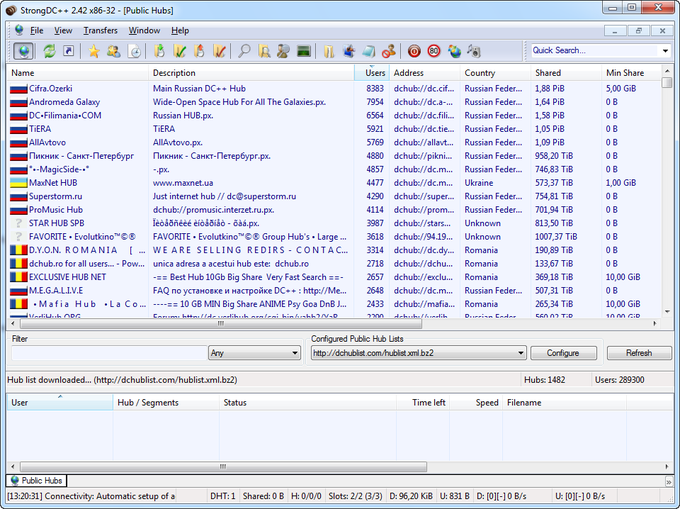This screenshot has width=680, height=509.
Task: Click the app globe icon beside File menu
Action: (19, 30)
